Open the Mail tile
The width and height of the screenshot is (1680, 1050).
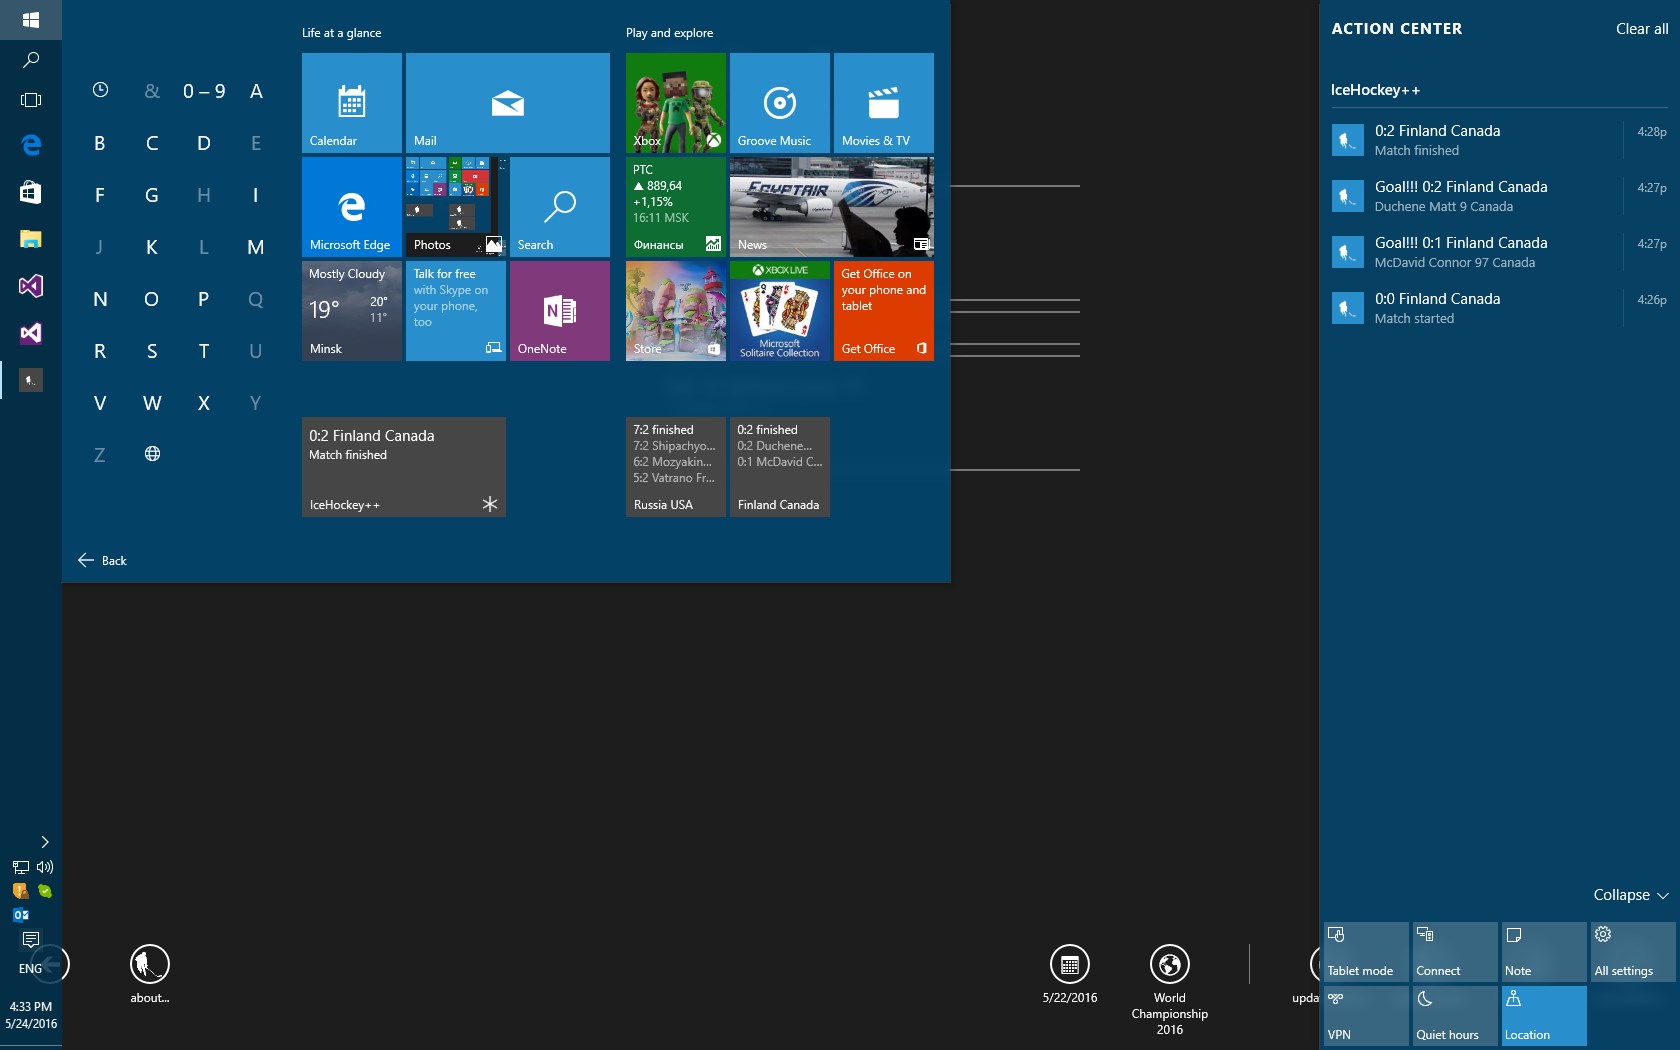pyautogui.click(x=508, y=103)
